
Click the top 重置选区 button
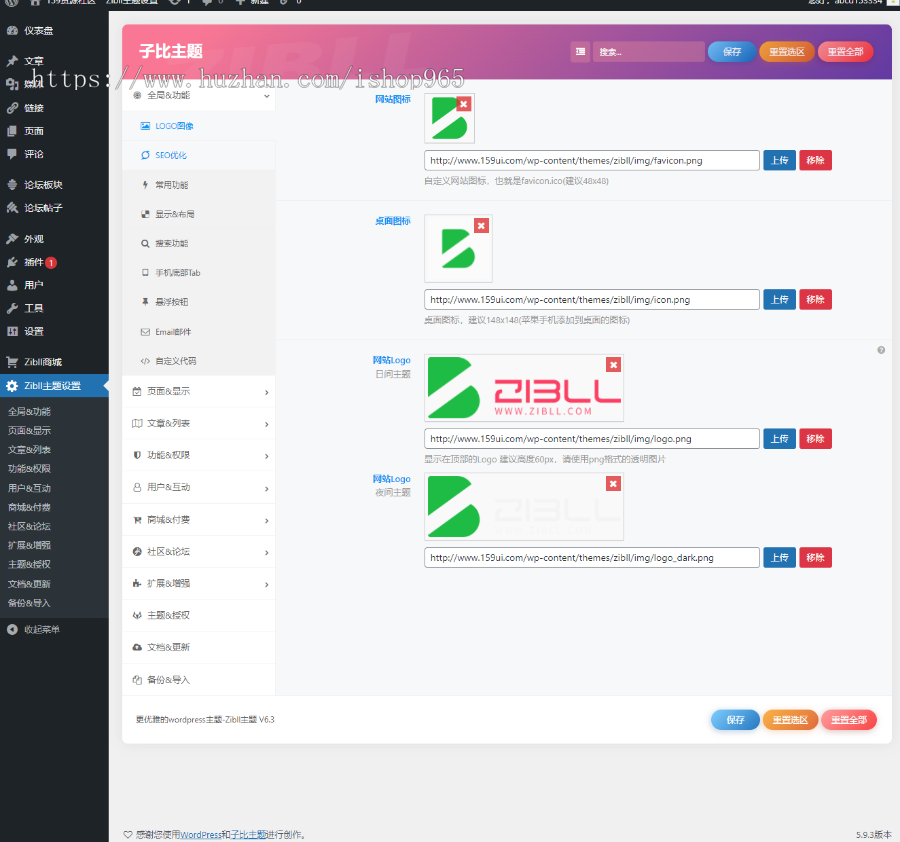coord(786,52)
